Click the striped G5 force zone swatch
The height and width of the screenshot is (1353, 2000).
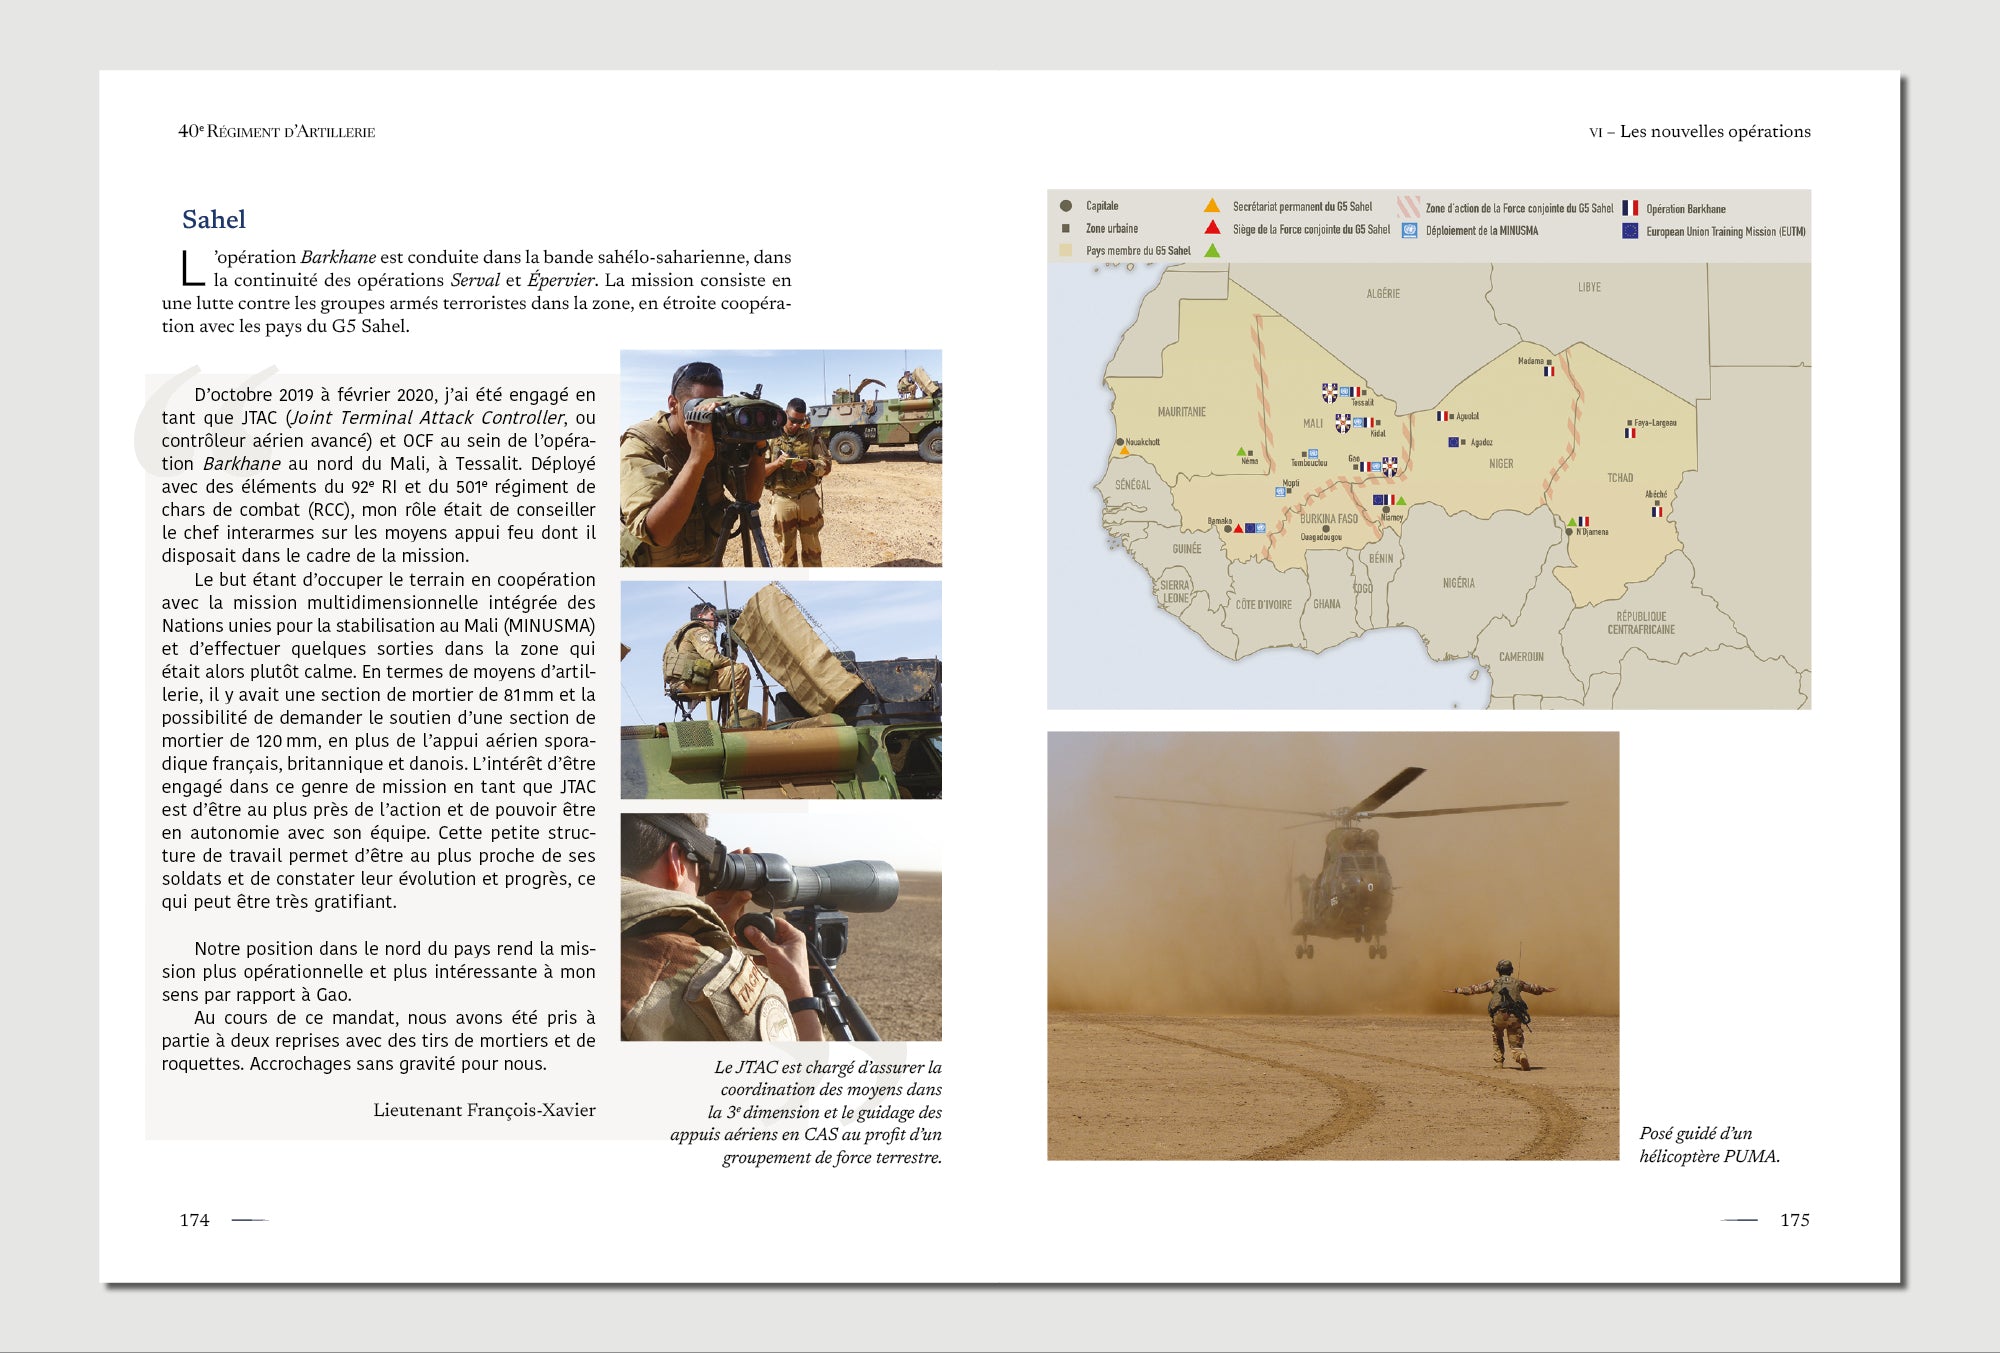[x=1408, y=207]
